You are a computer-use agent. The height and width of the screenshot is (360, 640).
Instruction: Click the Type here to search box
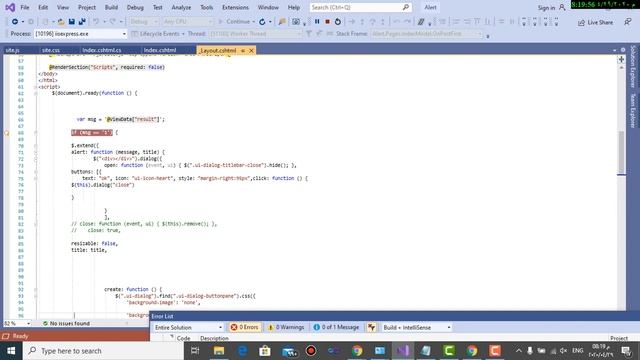pyautogui.click(x=103, y=351)
